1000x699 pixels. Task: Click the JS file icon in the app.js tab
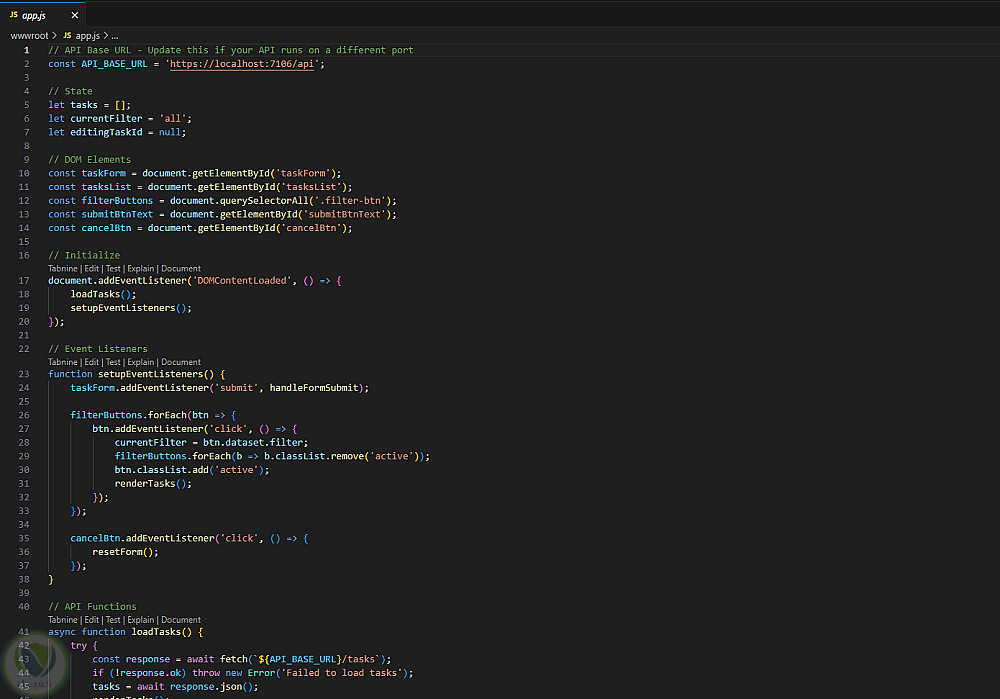(13, 15)
